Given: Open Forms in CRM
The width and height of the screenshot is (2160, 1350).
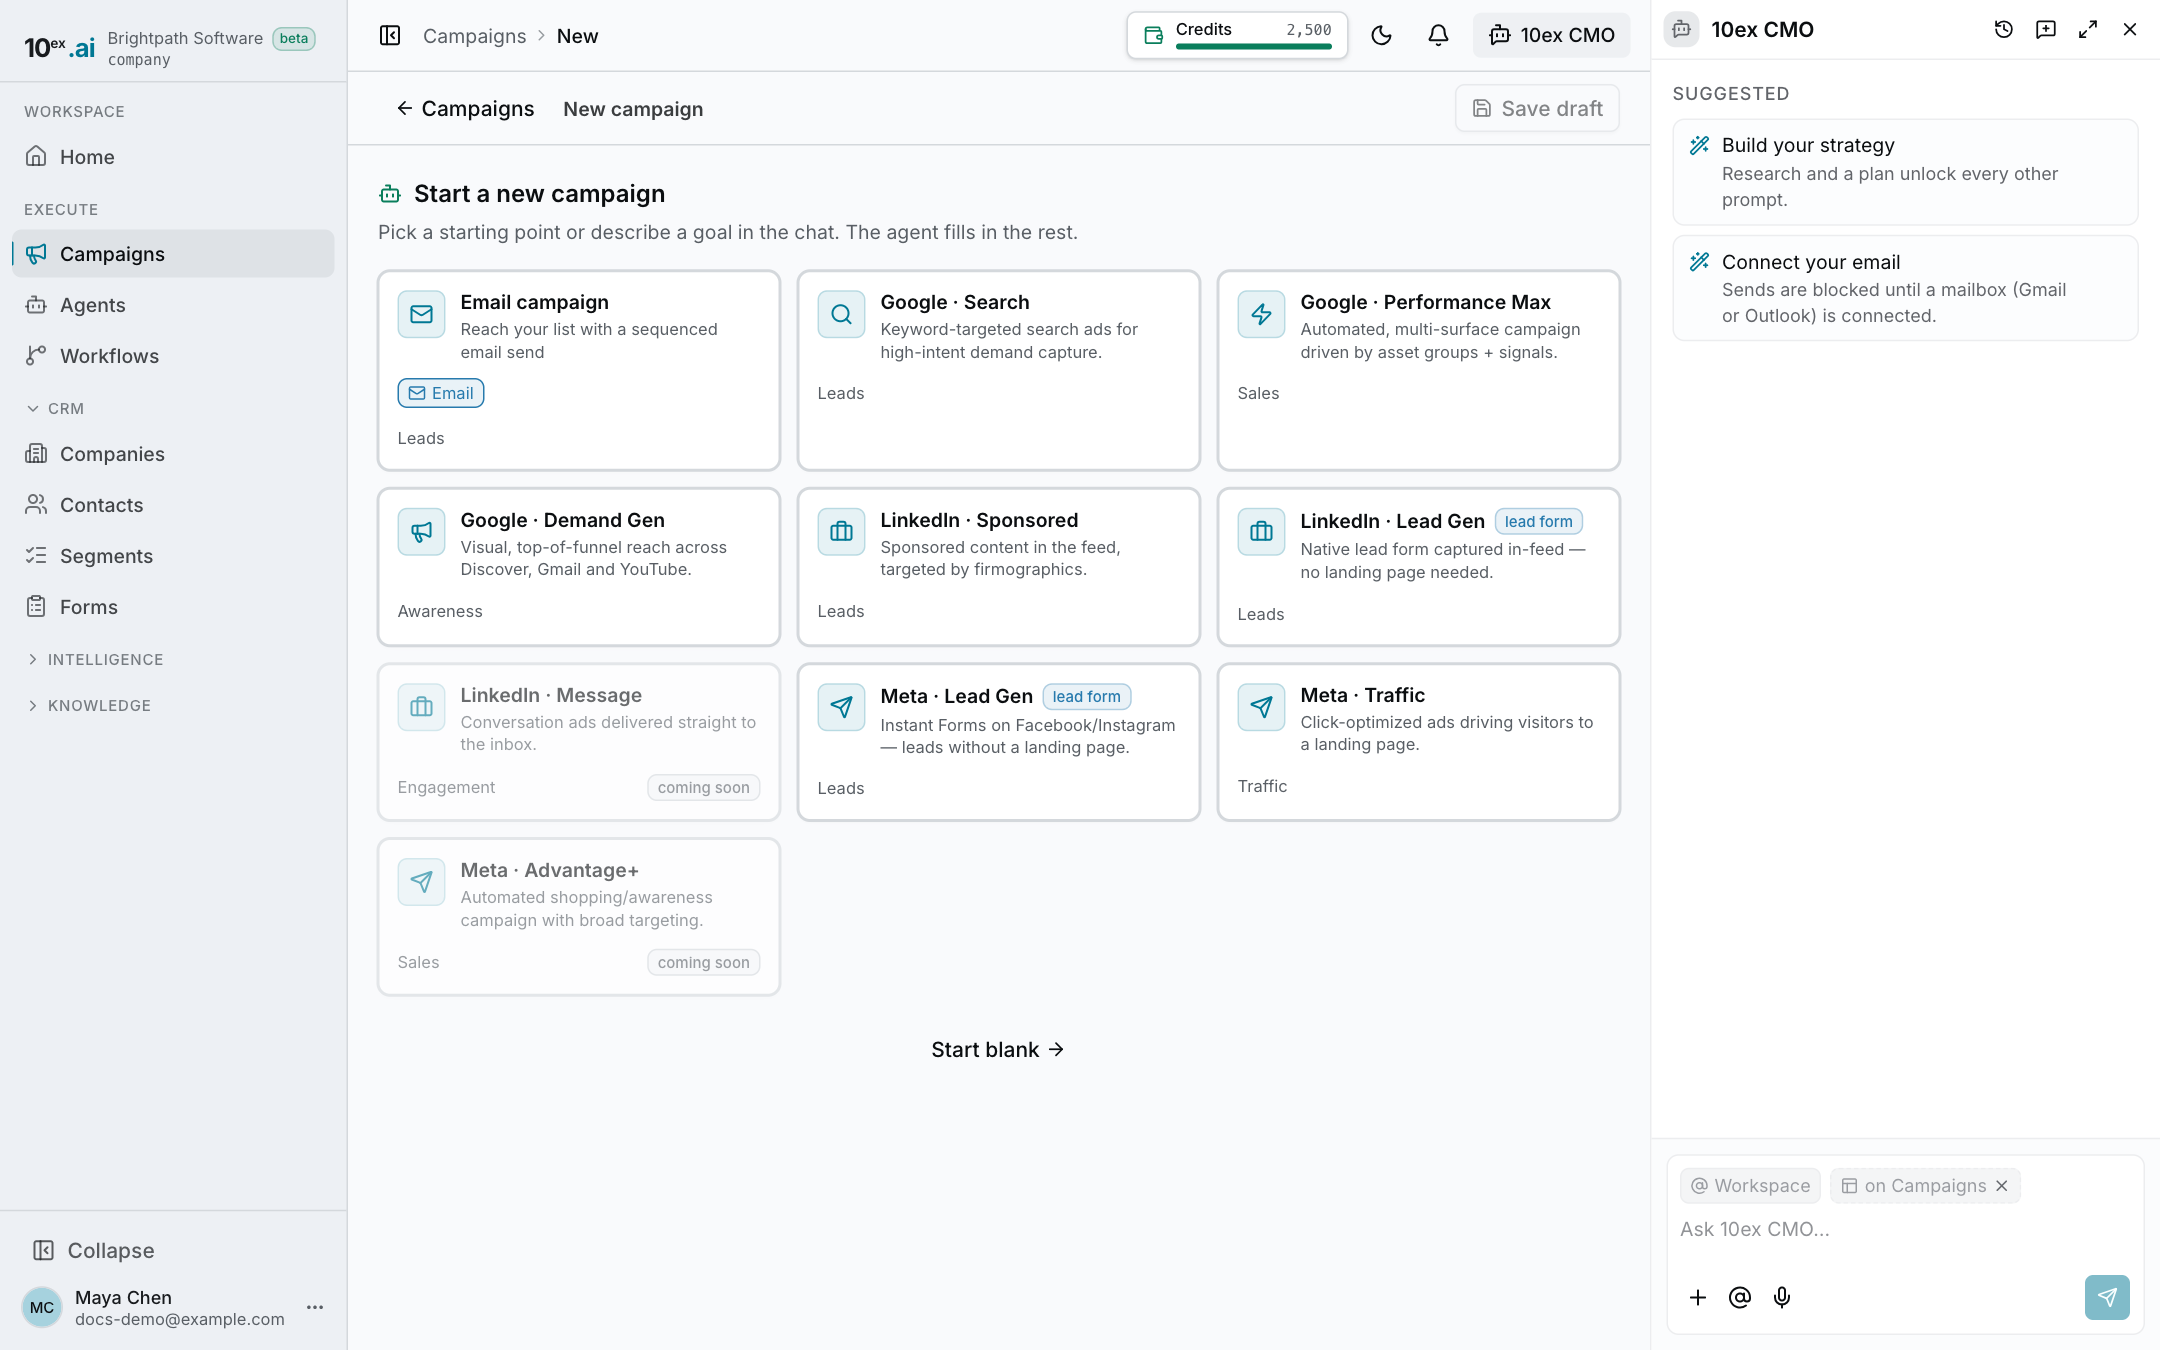Looking at the screenshot, I should click(173, 607).
